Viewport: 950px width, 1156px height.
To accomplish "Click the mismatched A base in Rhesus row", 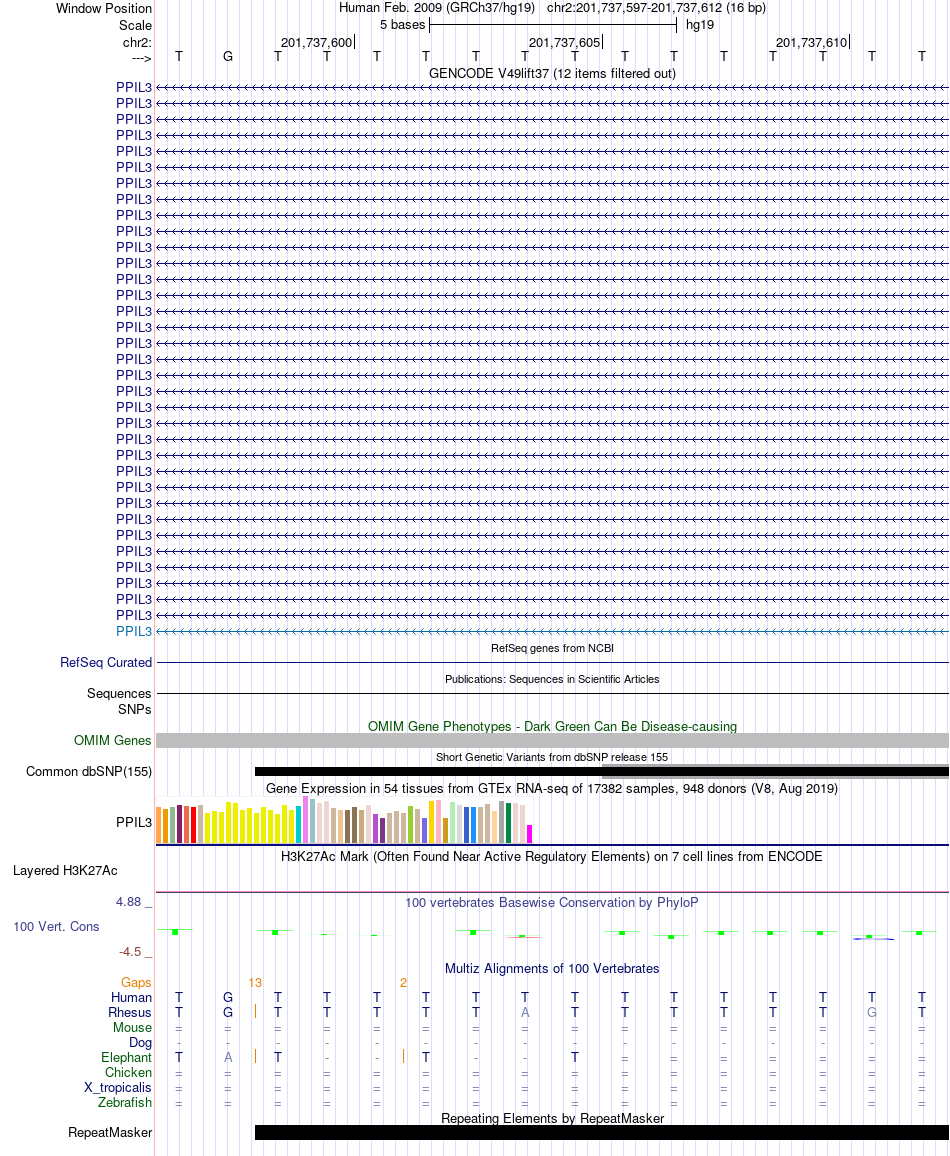I will 525,1013.
